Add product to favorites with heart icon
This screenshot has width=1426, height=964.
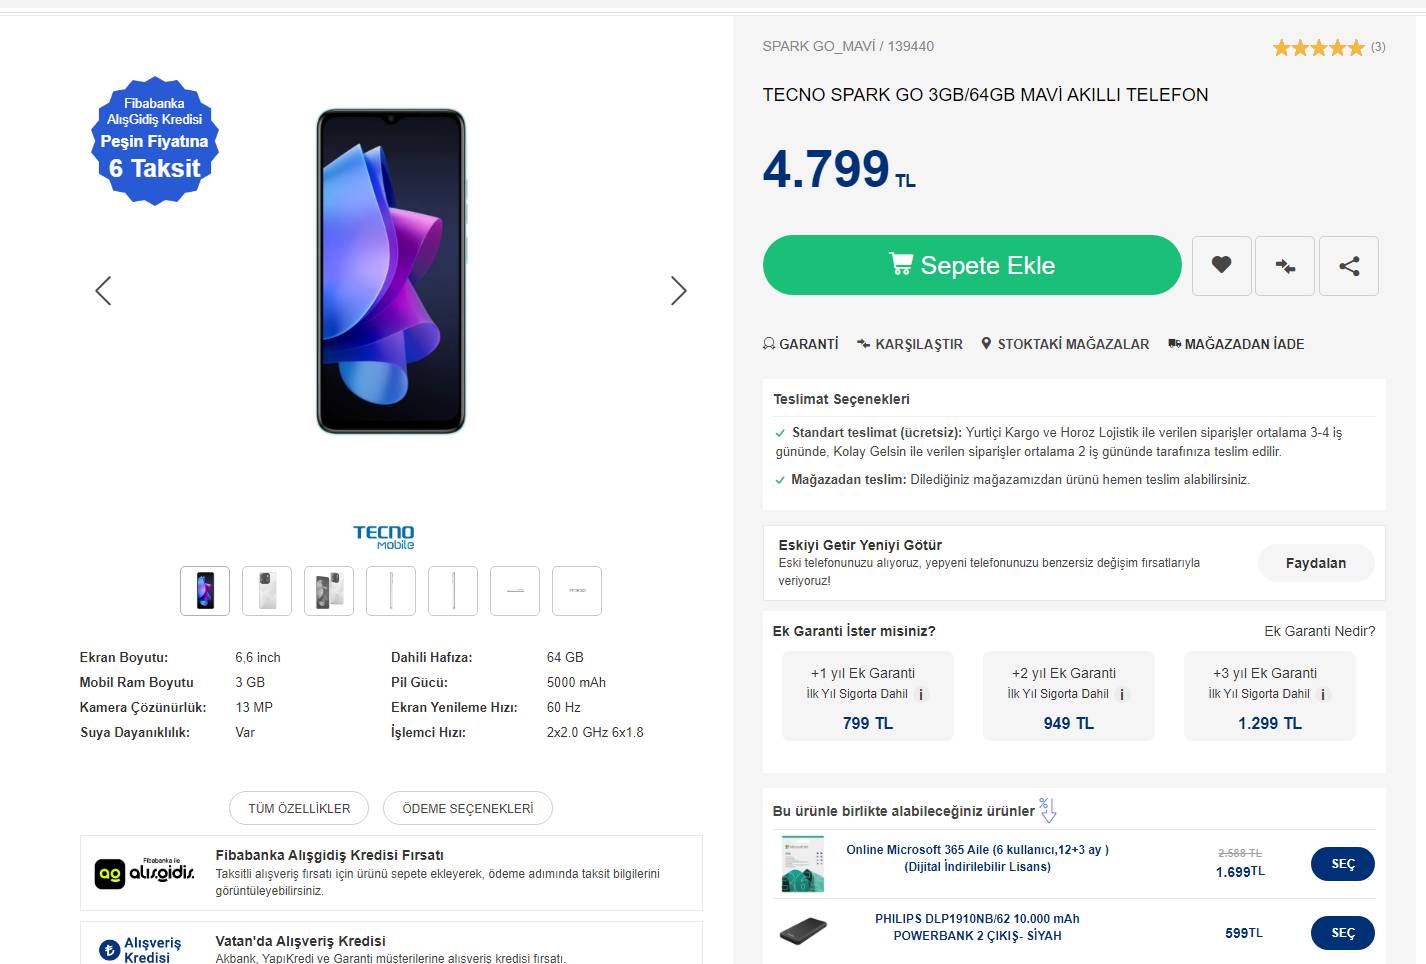pyautogui.click(x=1221, y=265)
